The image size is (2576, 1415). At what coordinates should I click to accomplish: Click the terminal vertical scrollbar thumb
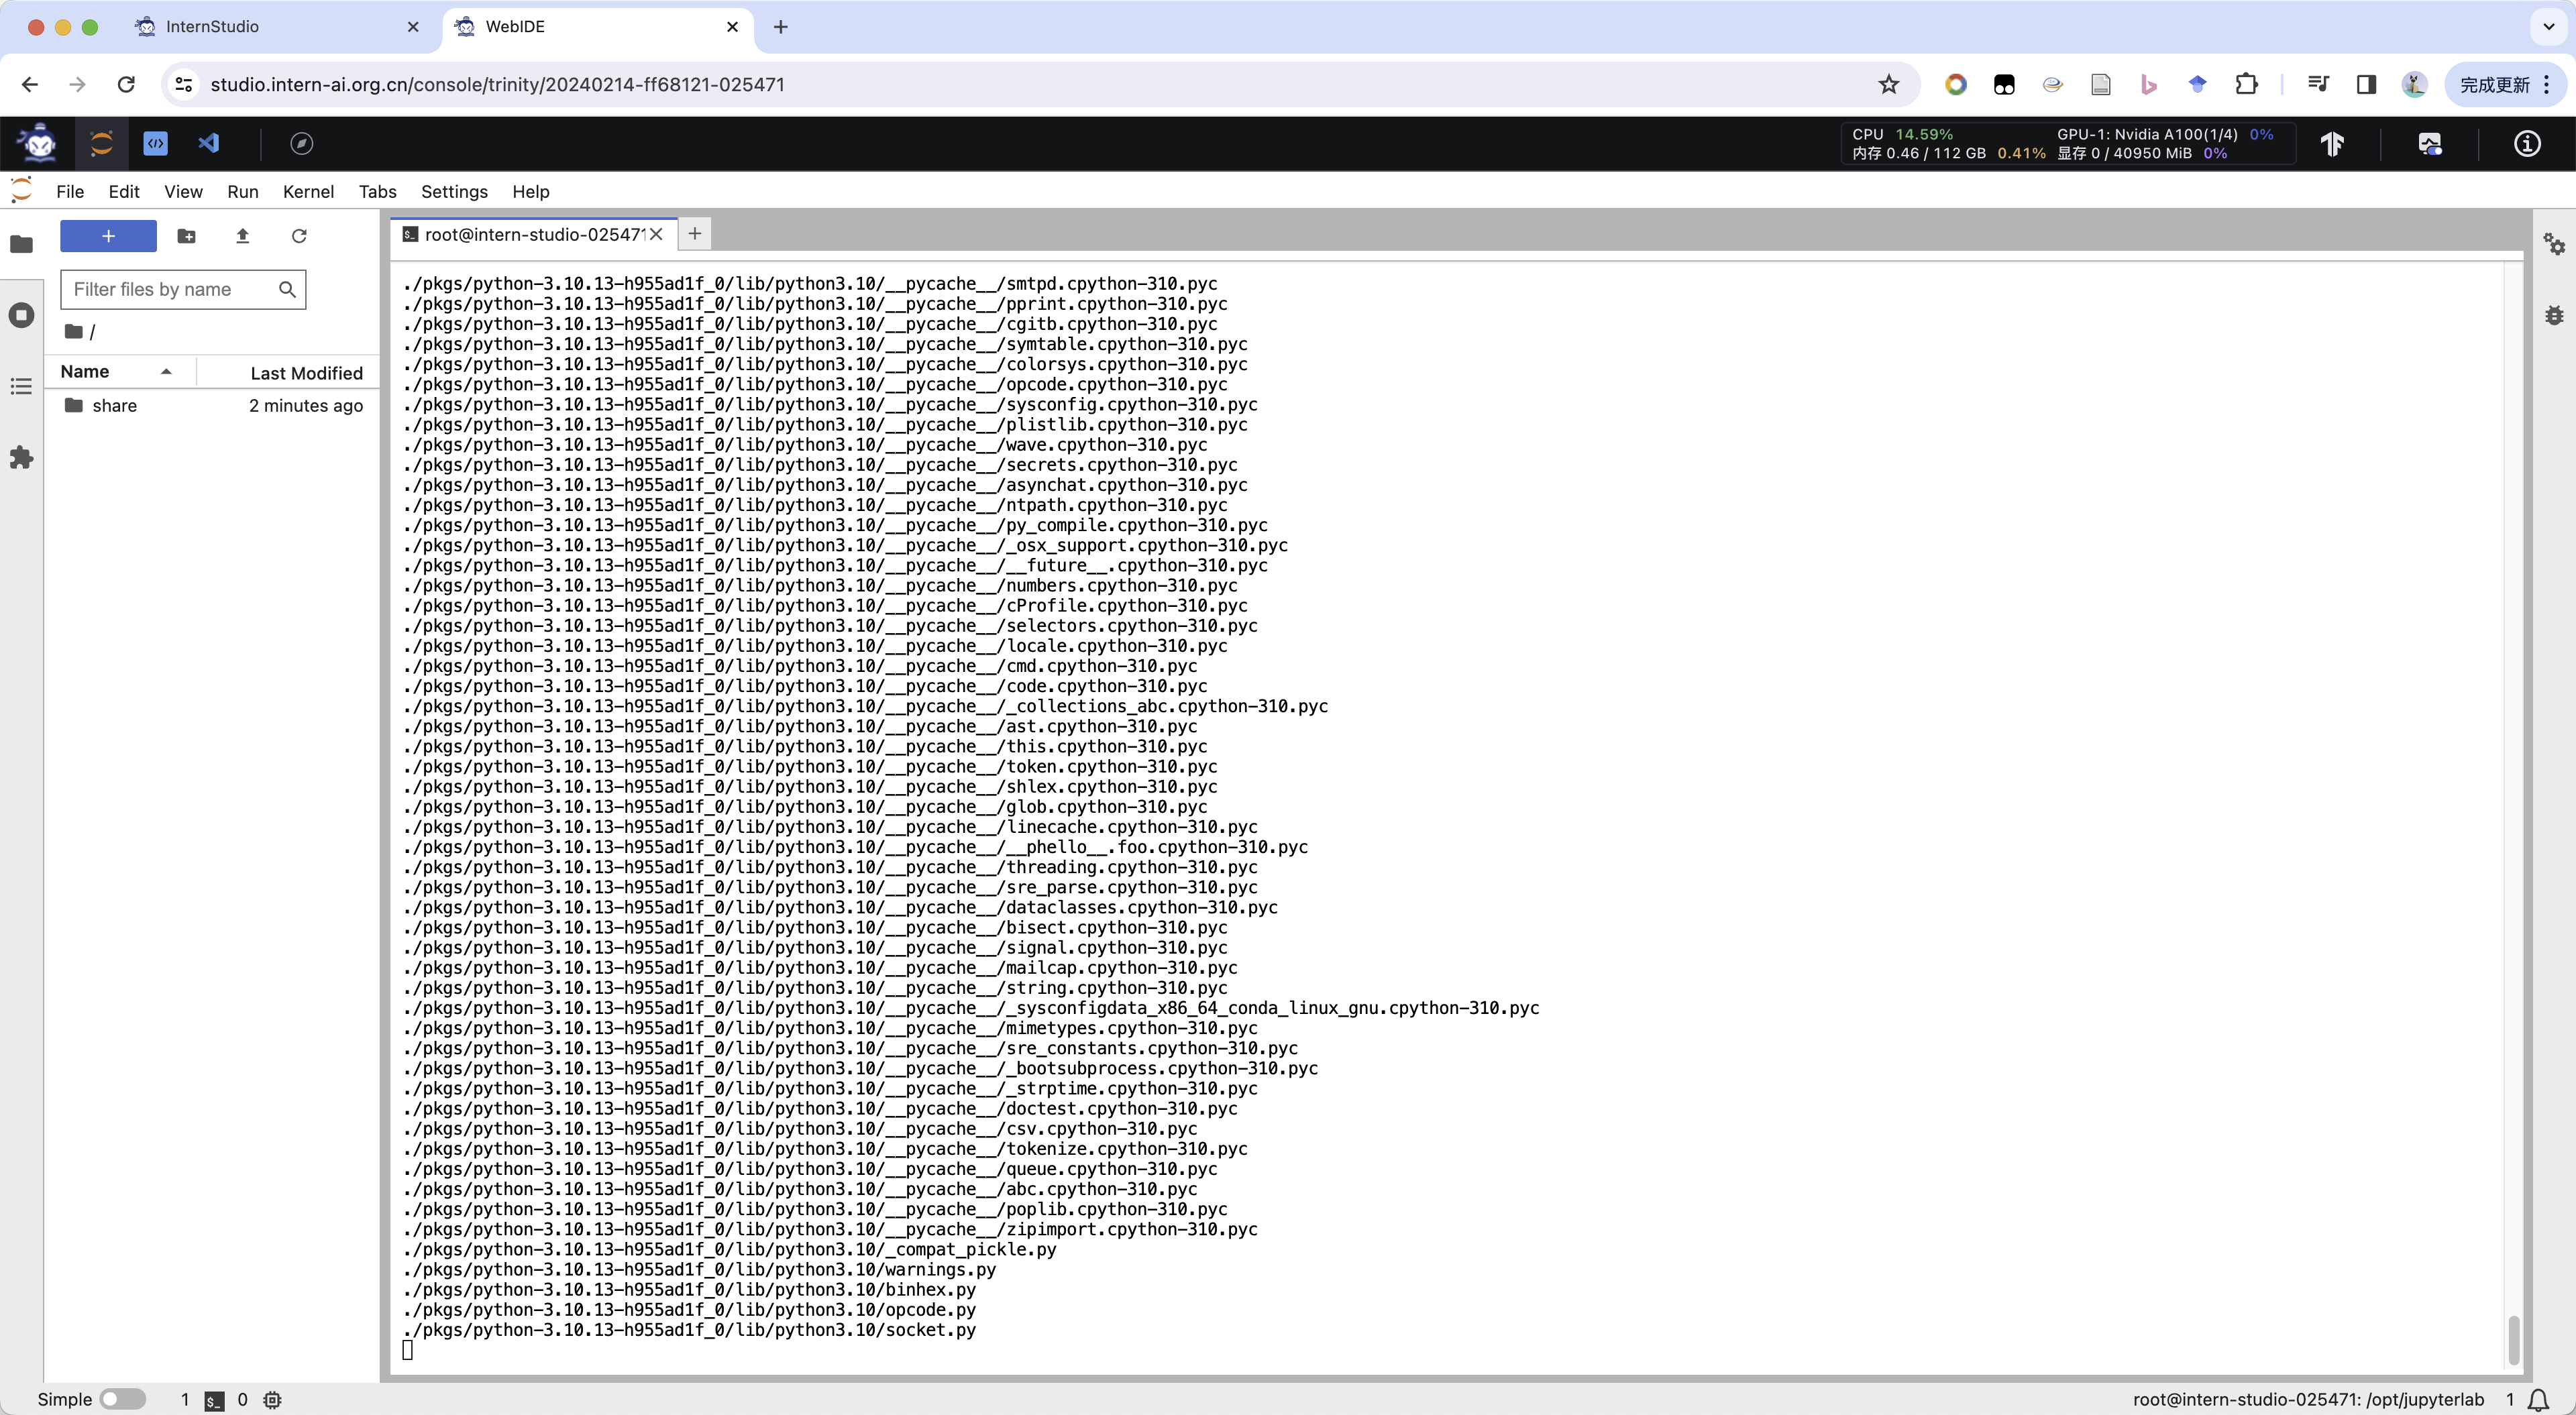tap(2513, 1340)
